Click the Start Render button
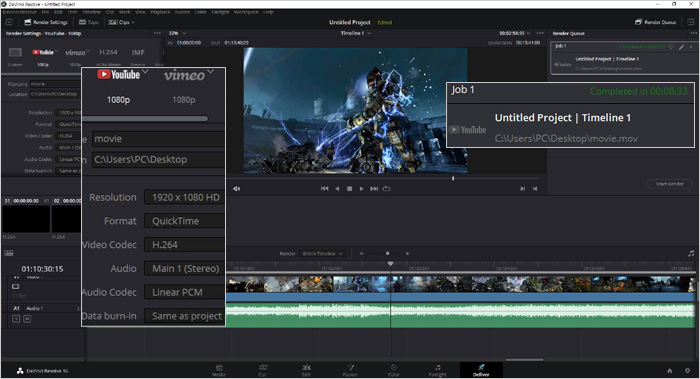 click(x=670, y=184)
